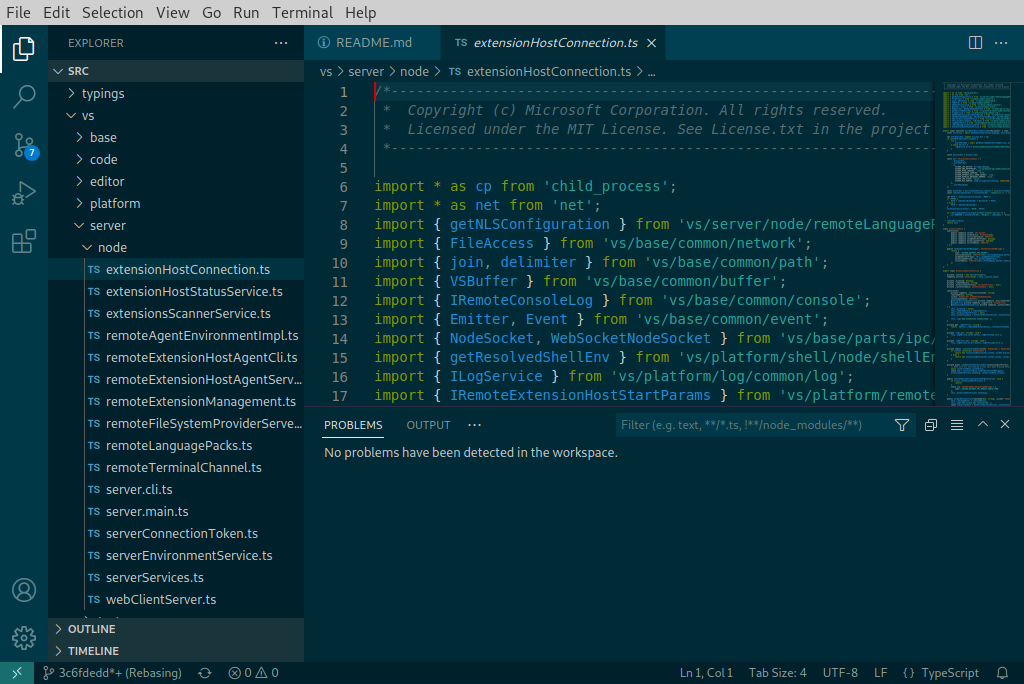Collapse the vs folder
Image resolution: width=1024 pixels, height=684 pixels.
(x=176, y=116)
